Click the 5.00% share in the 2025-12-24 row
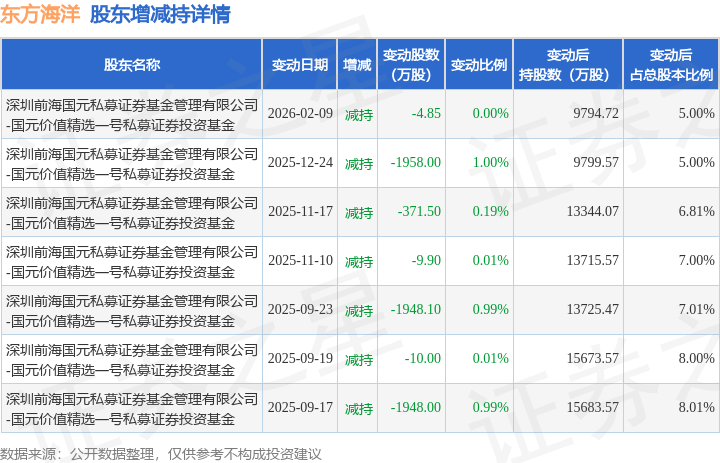 coord(697,163)
